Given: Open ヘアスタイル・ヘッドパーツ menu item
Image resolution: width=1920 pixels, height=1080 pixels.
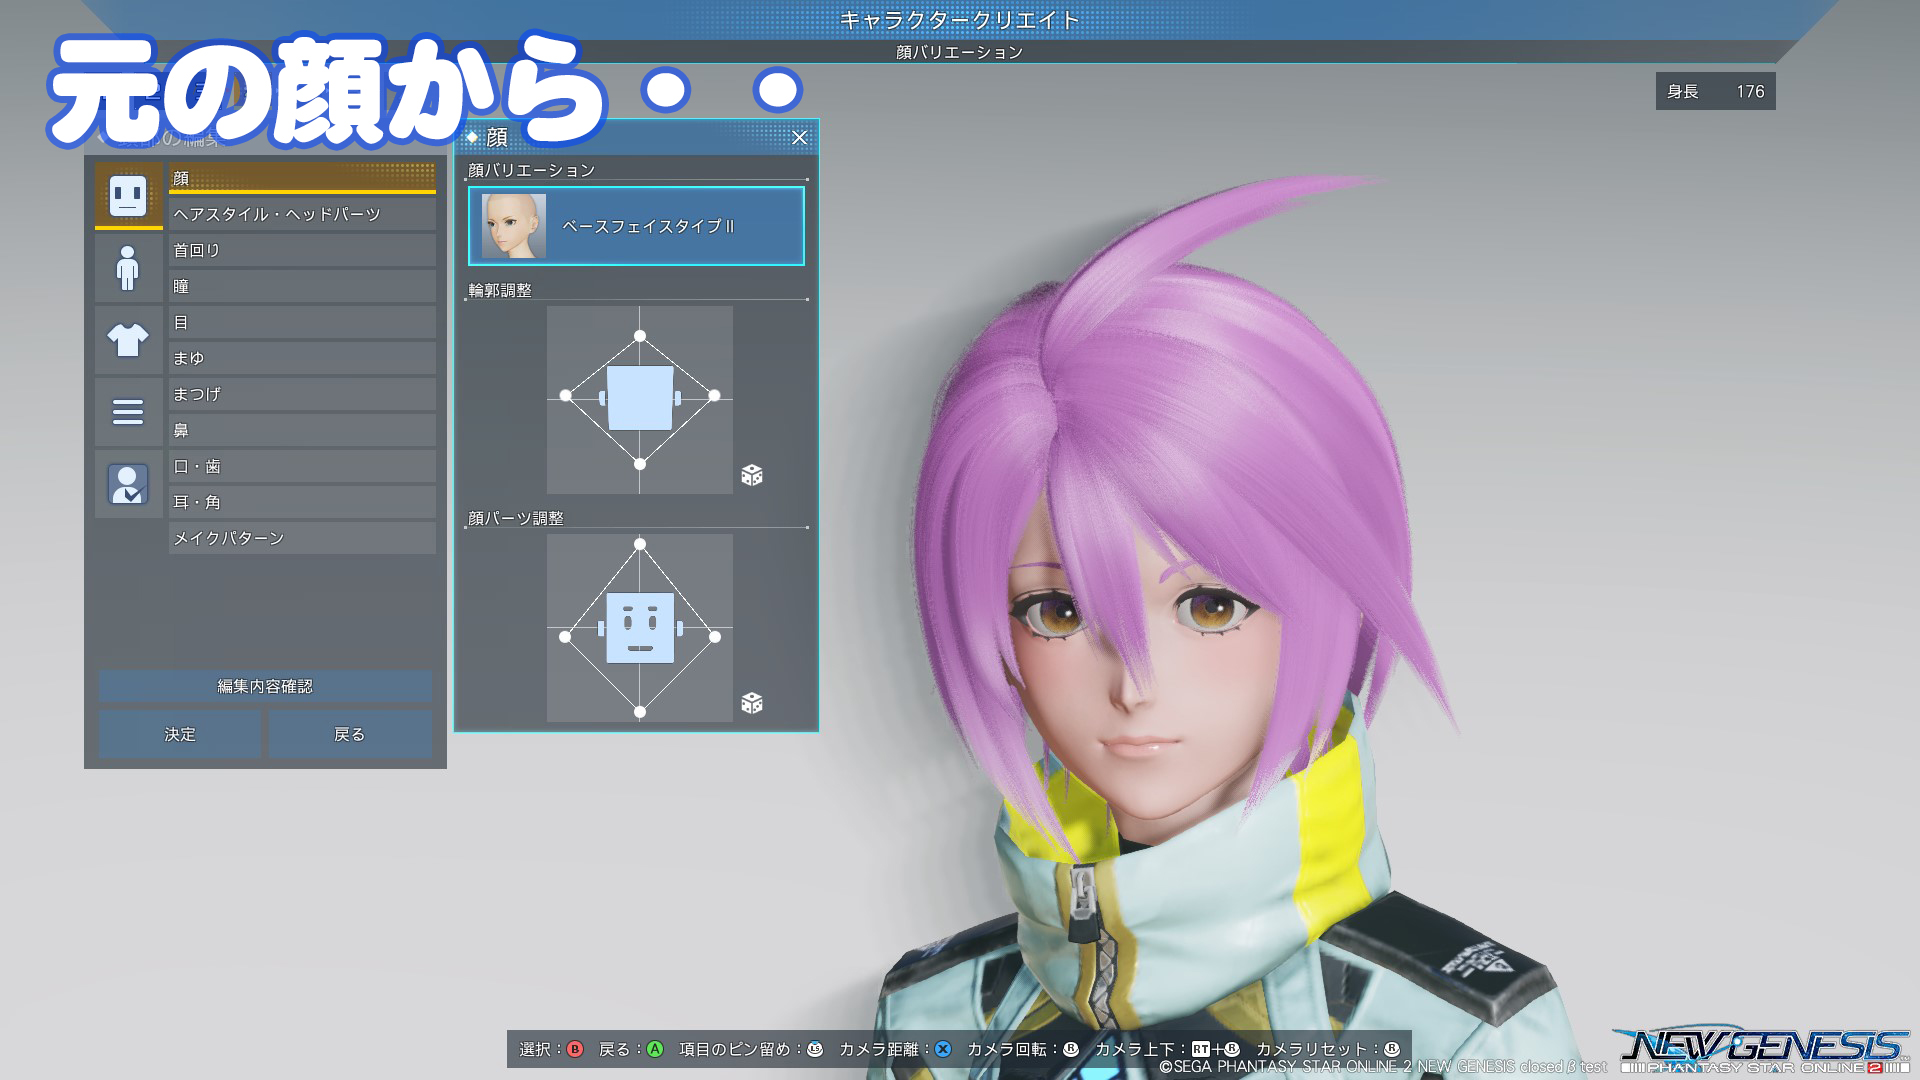Looking at the screenshot, I should [302, 214].
